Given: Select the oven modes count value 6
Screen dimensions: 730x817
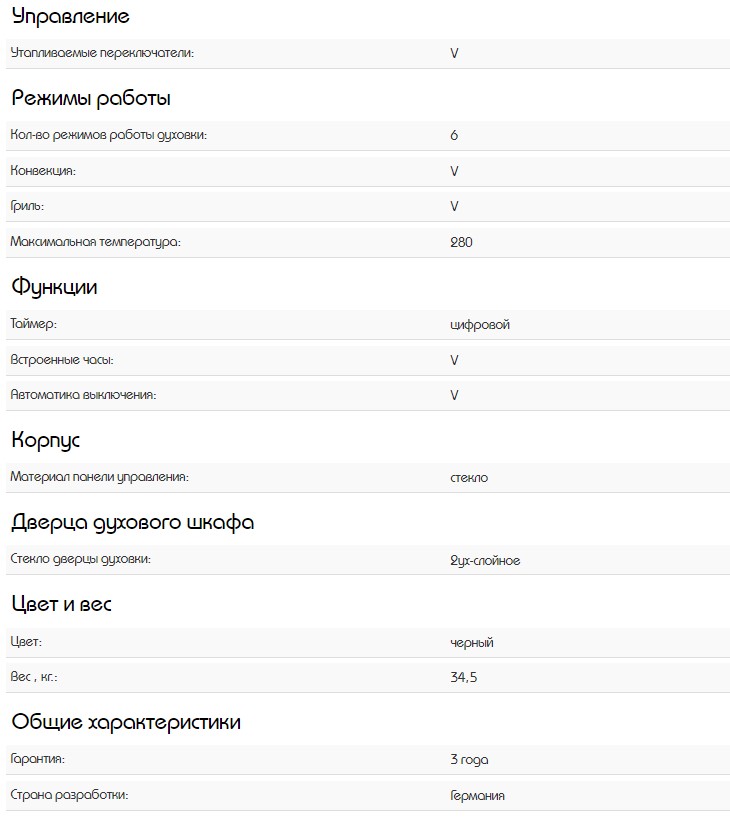Looking at the screenshot, I should [454, 135].
